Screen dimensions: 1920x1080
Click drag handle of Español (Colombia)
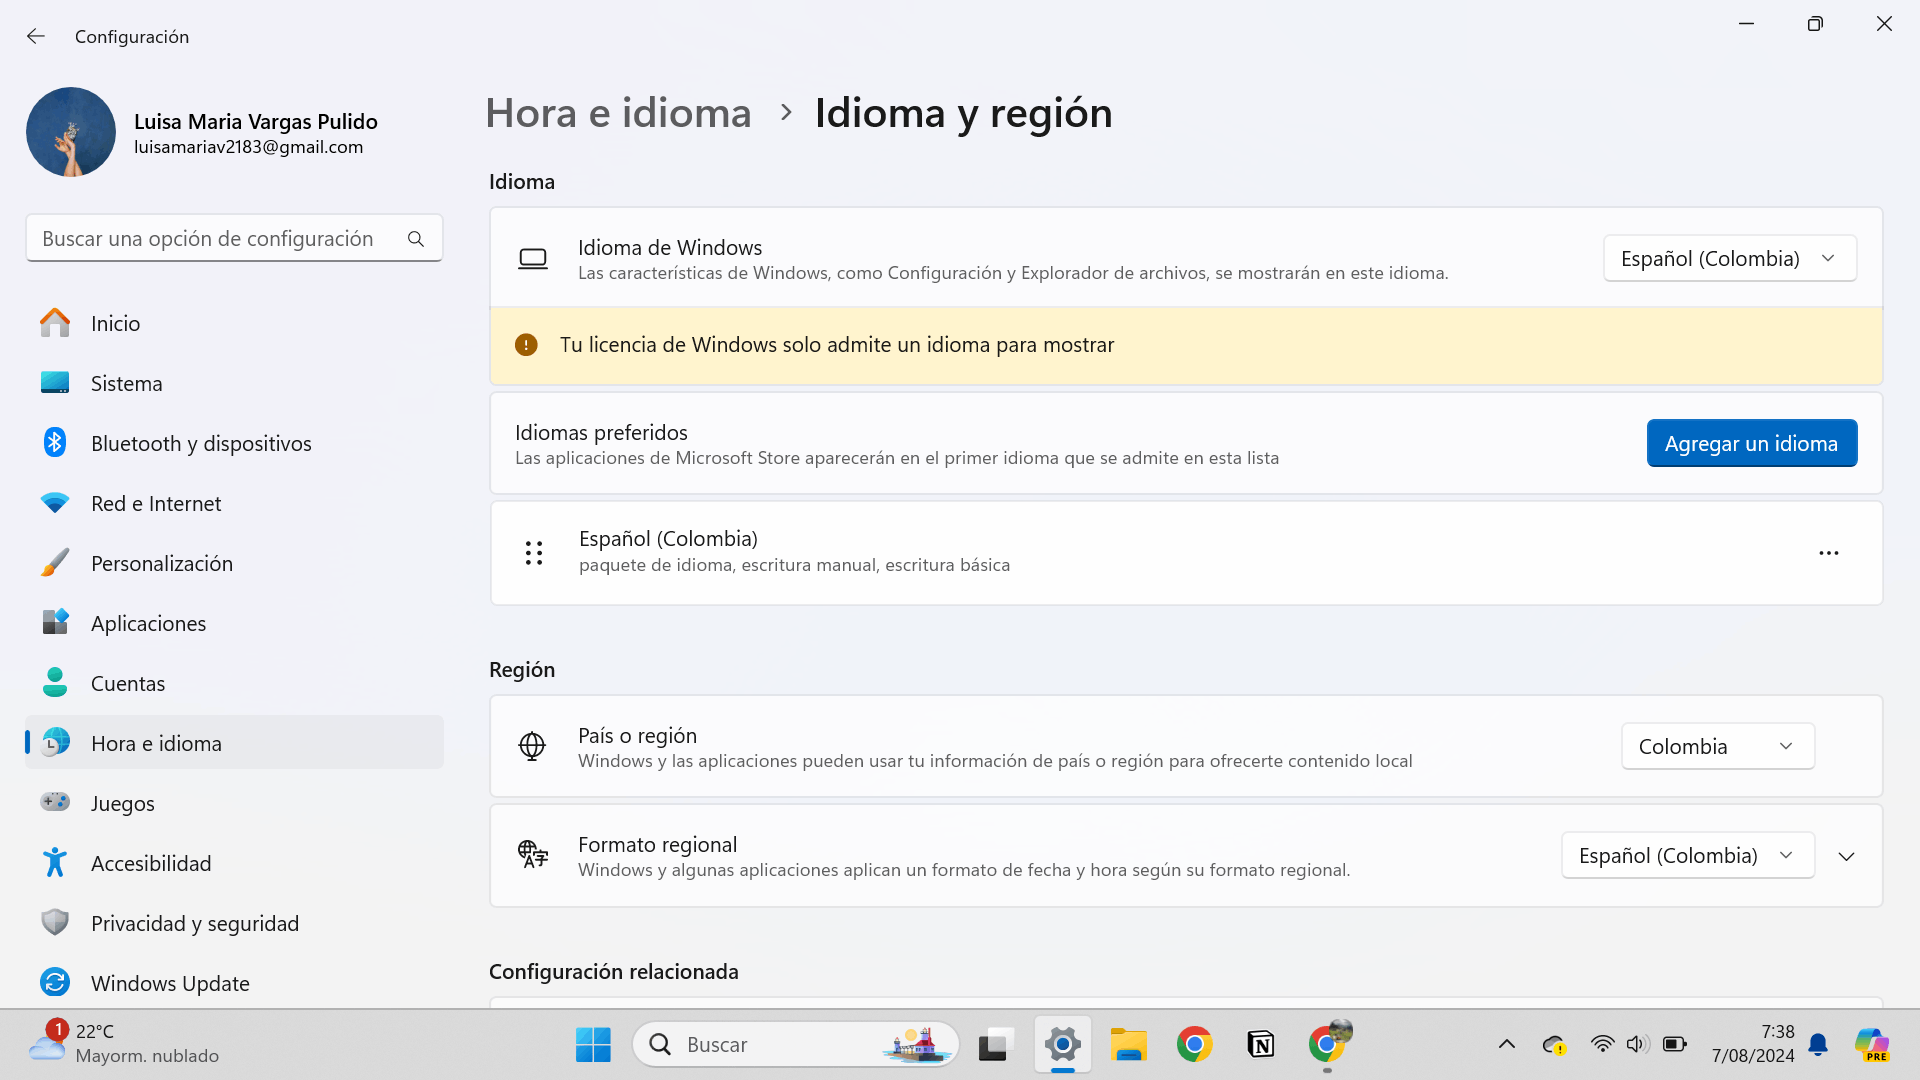click(534, 553)
